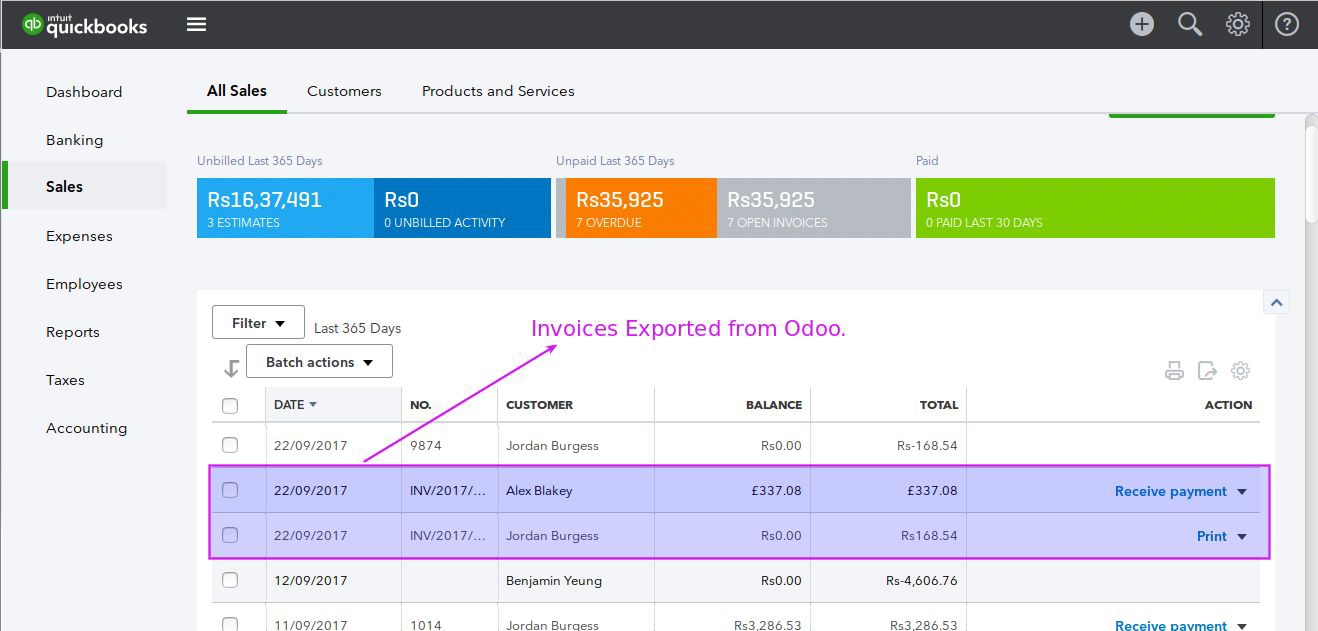Switch to the All Sales tab

[237, 91]
